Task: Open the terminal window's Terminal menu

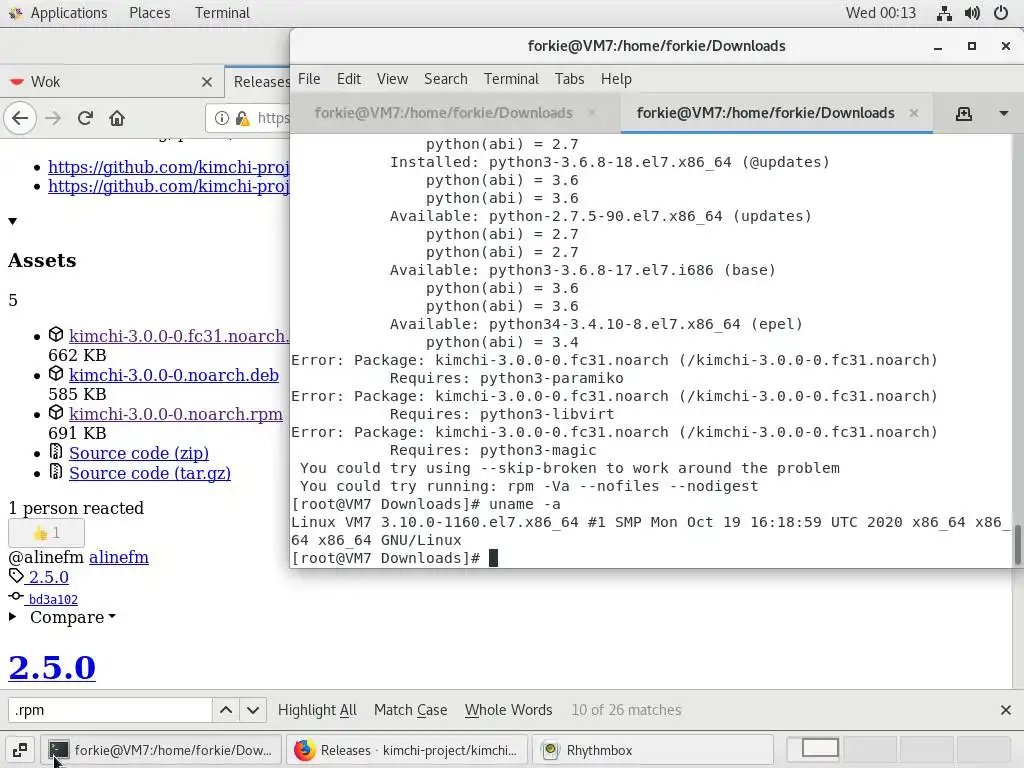Action: (x=511, y=79)
